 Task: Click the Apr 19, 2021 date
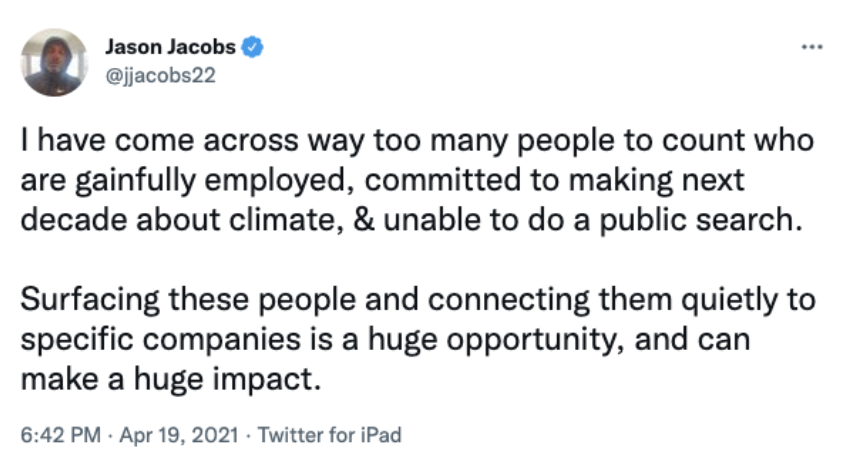coord(178,435)
